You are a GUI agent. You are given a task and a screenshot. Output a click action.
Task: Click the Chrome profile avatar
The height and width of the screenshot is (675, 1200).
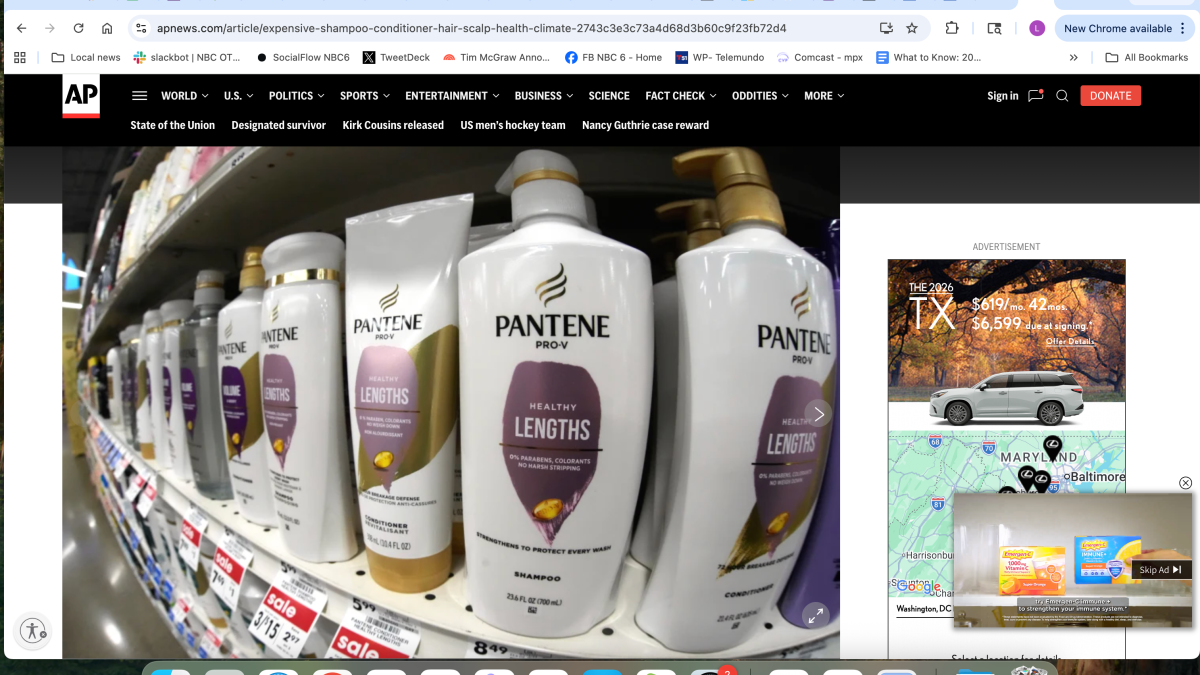1037,28
